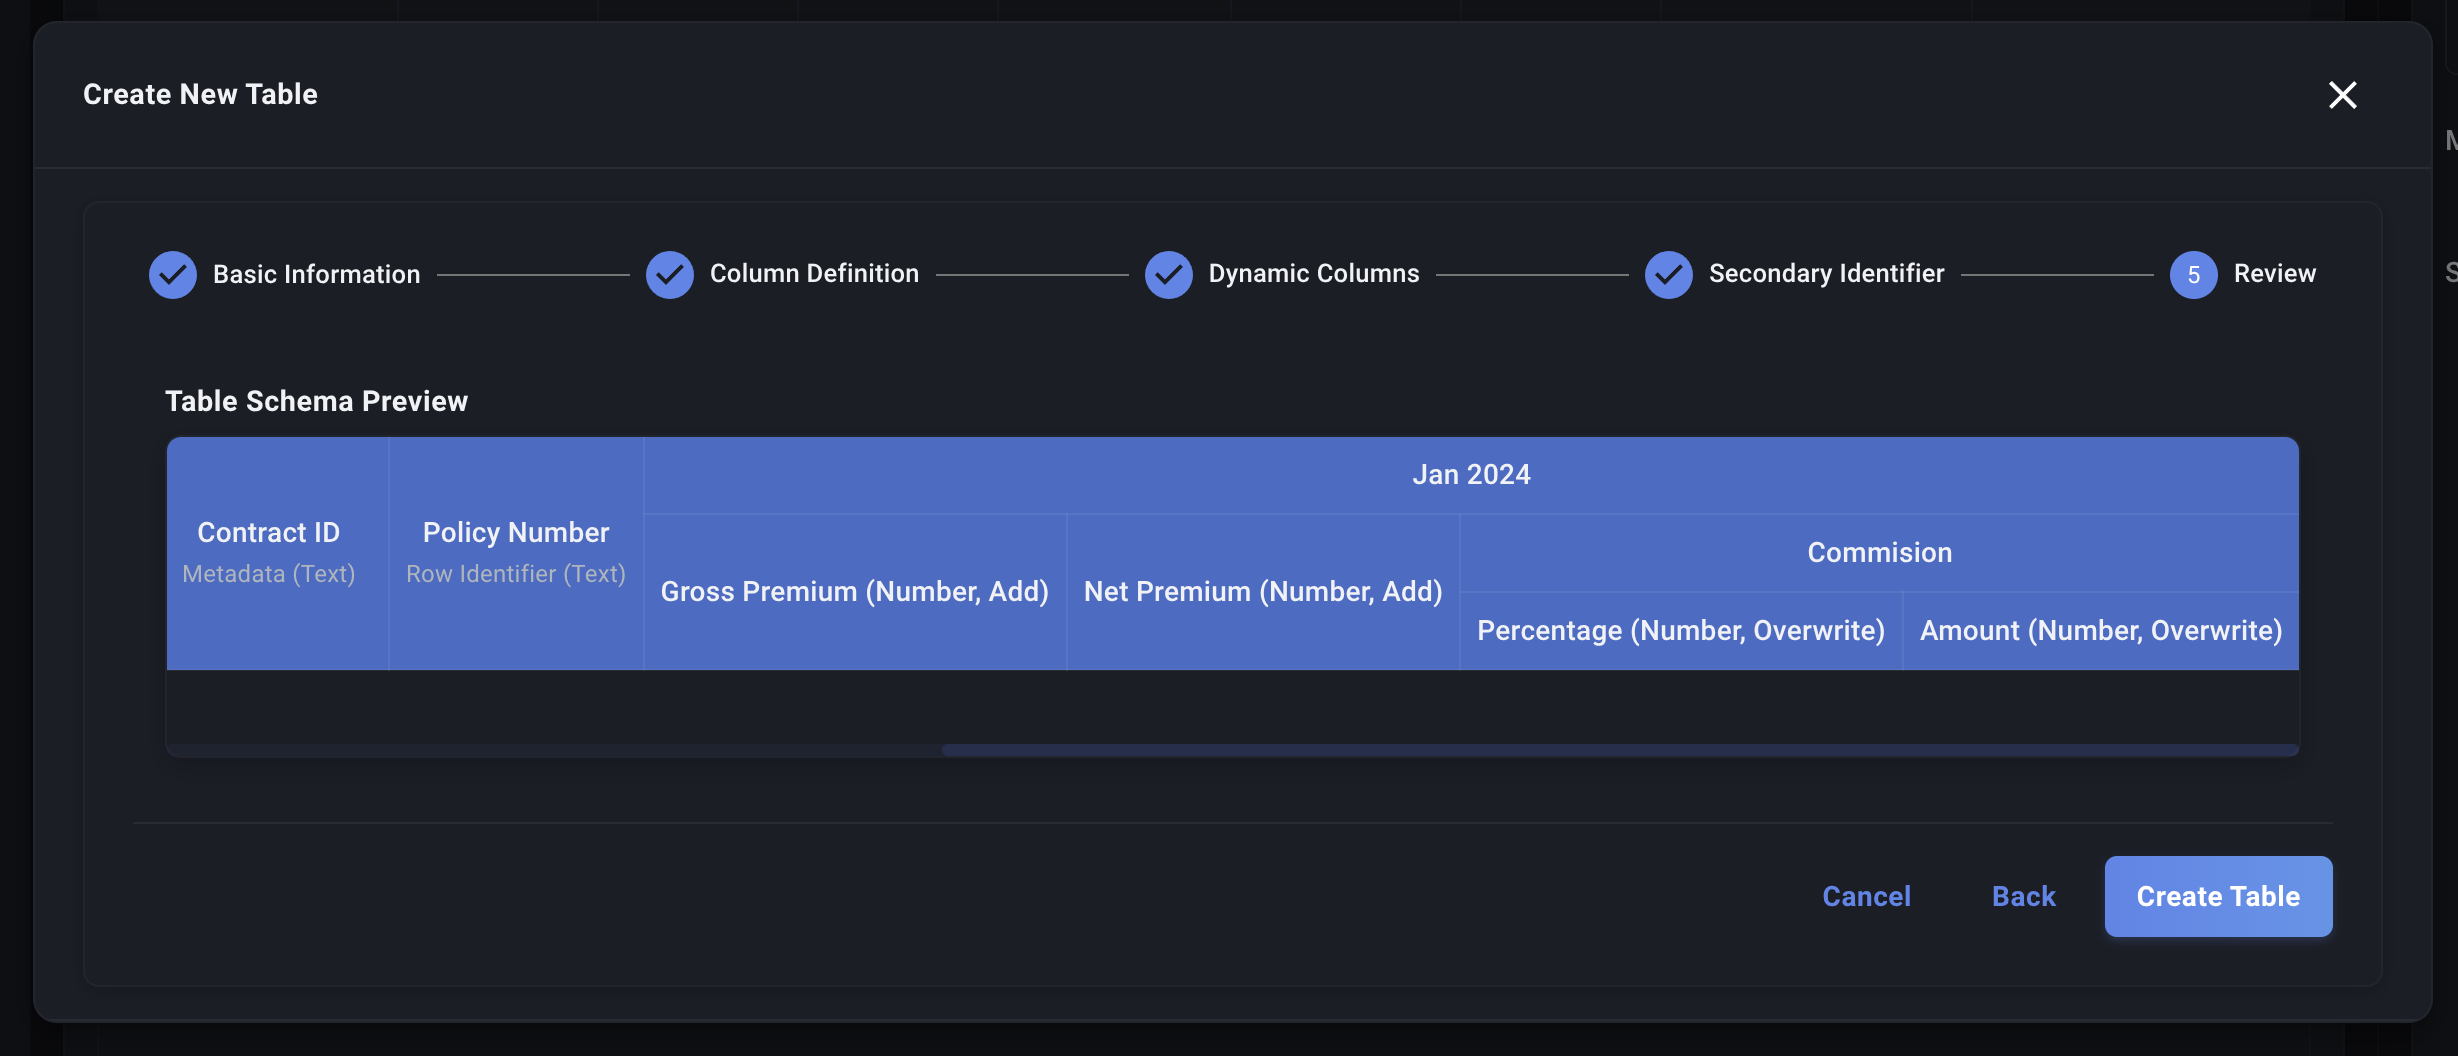Click the Review step label

pyautogui.click(x=2275, y=274)
